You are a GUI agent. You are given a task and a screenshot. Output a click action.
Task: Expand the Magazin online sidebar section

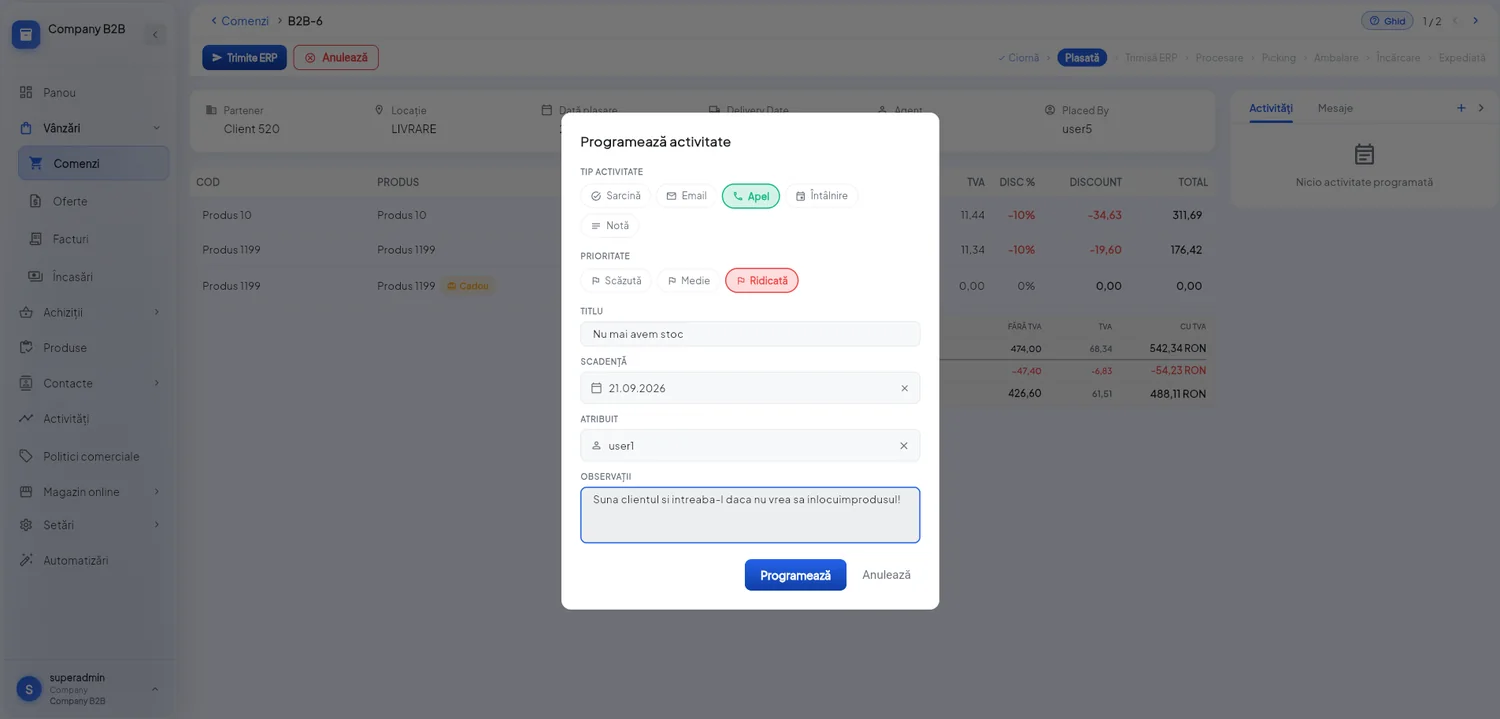(x=93, y=492)
